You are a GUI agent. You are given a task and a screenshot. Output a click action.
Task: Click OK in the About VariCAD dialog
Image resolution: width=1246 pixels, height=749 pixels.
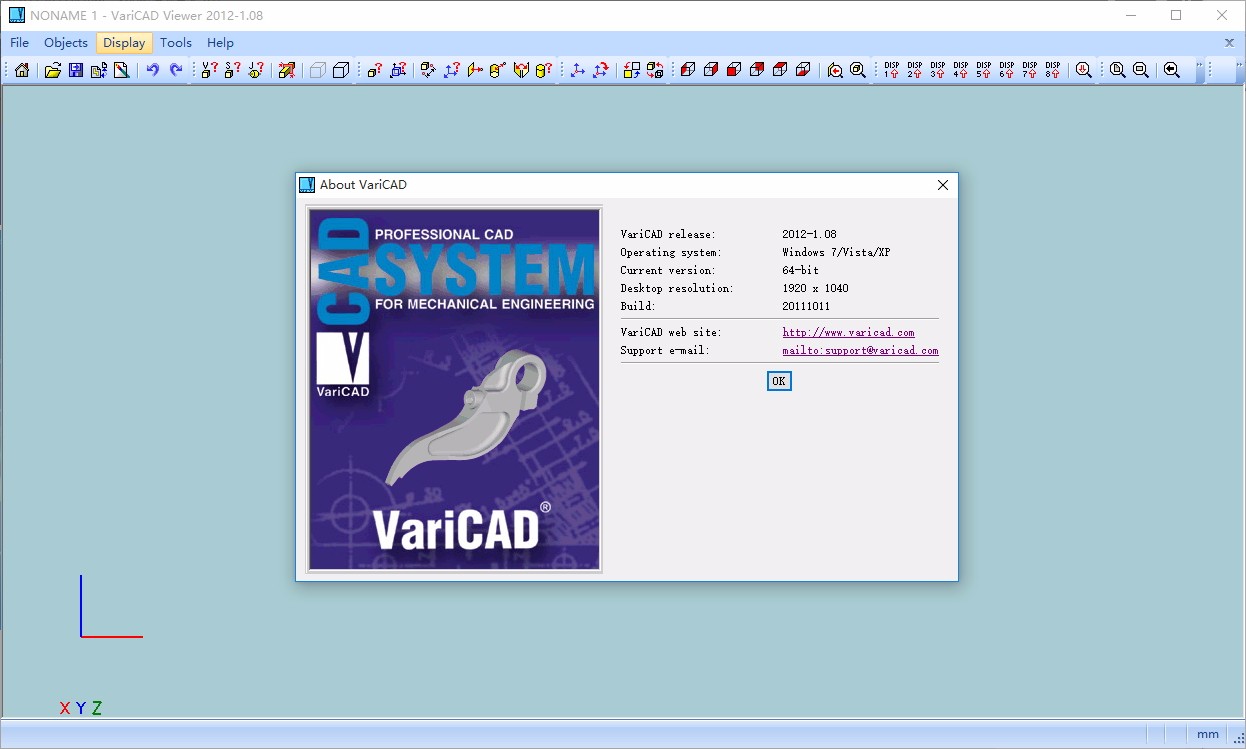tap(779, 381)
